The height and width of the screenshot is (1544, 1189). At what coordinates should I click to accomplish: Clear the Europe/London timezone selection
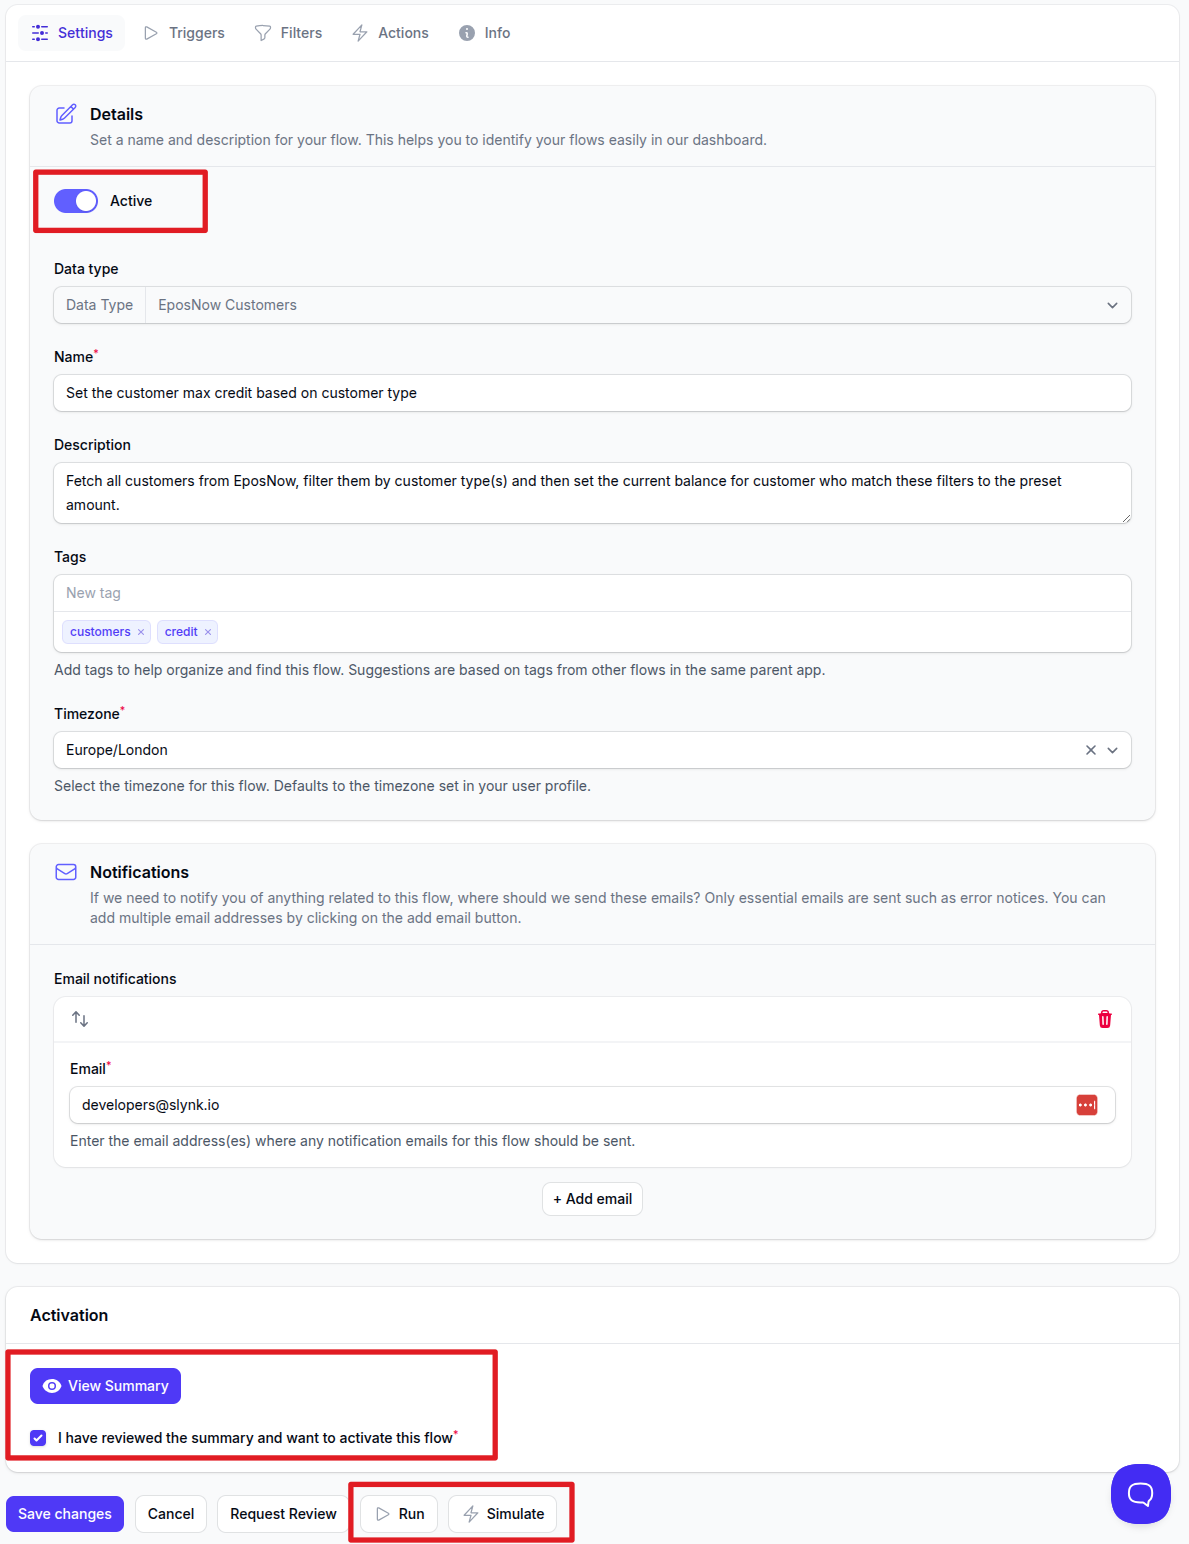(1090, 750)
